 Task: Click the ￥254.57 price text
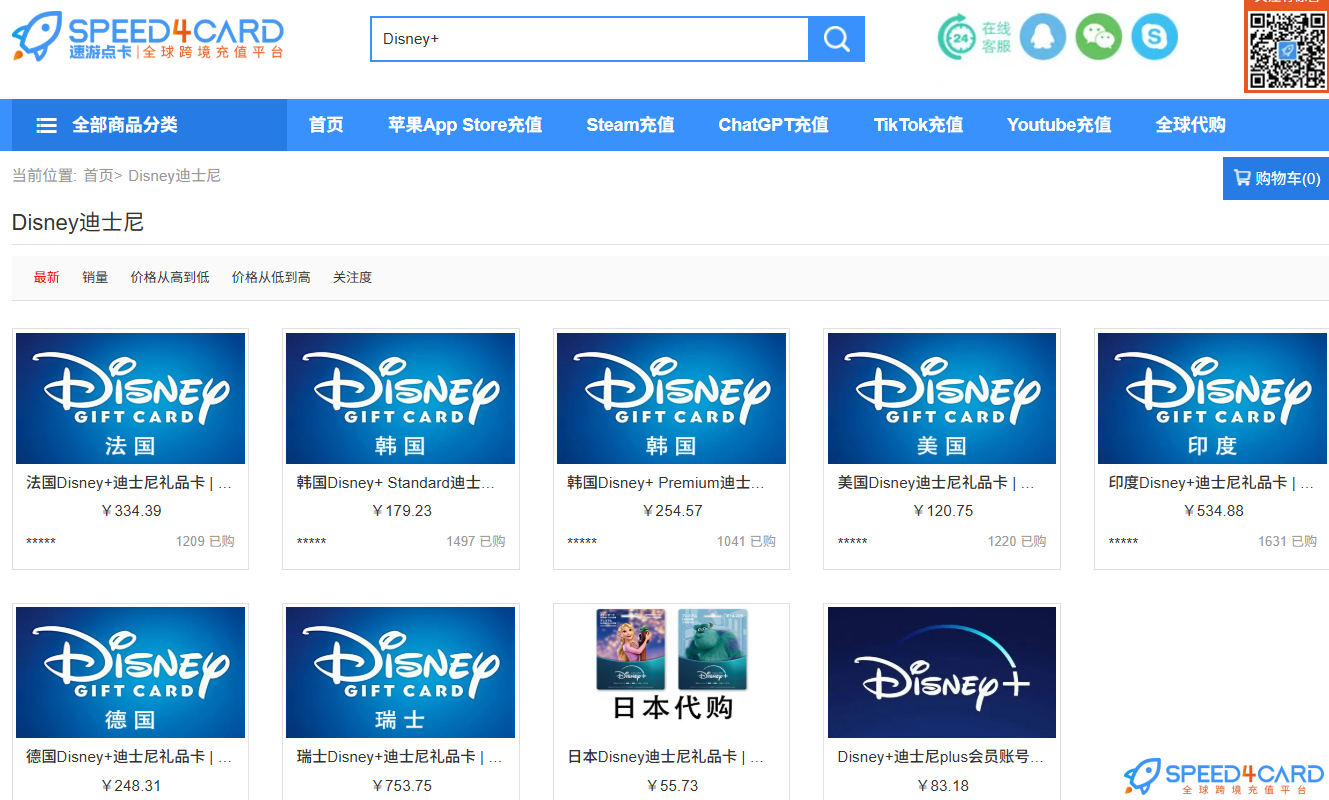(x=671, y=511)
